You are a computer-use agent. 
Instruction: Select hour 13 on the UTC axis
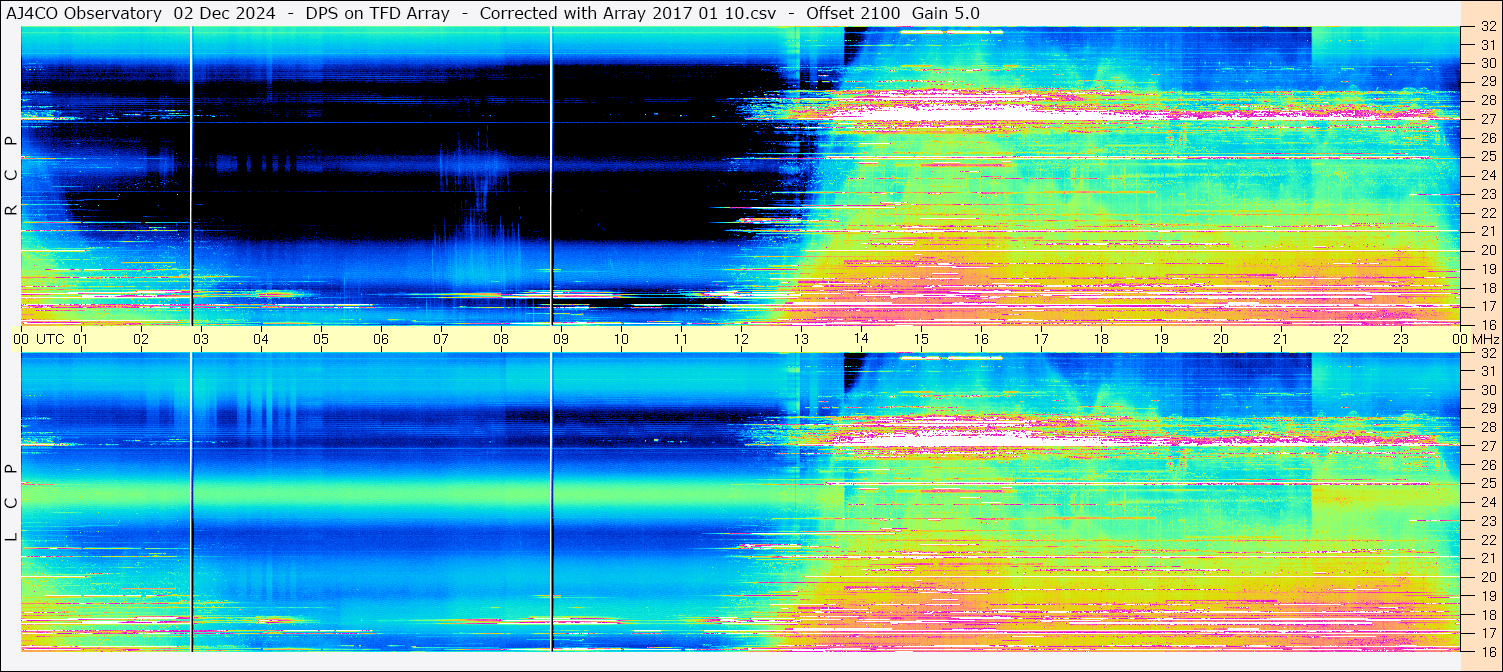pos(801,339)
